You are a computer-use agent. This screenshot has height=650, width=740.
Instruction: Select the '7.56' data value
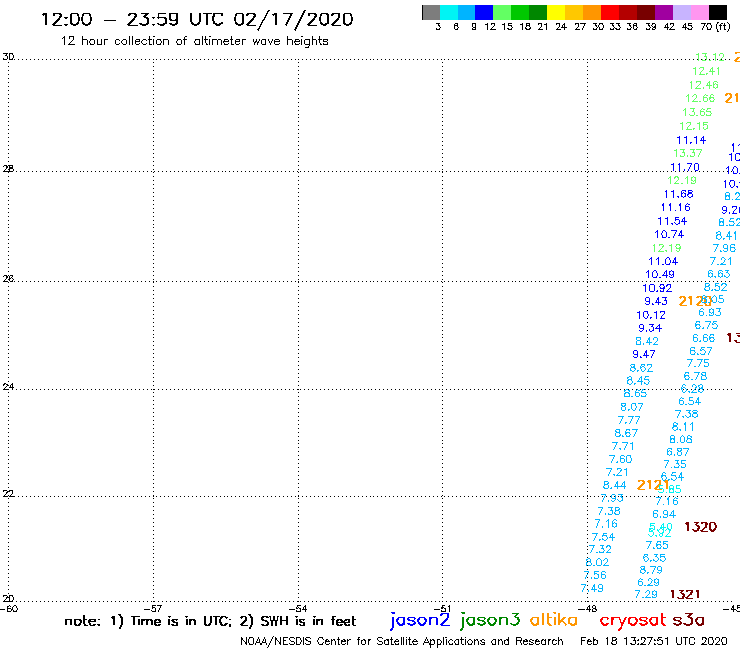(x=595, y=575)
